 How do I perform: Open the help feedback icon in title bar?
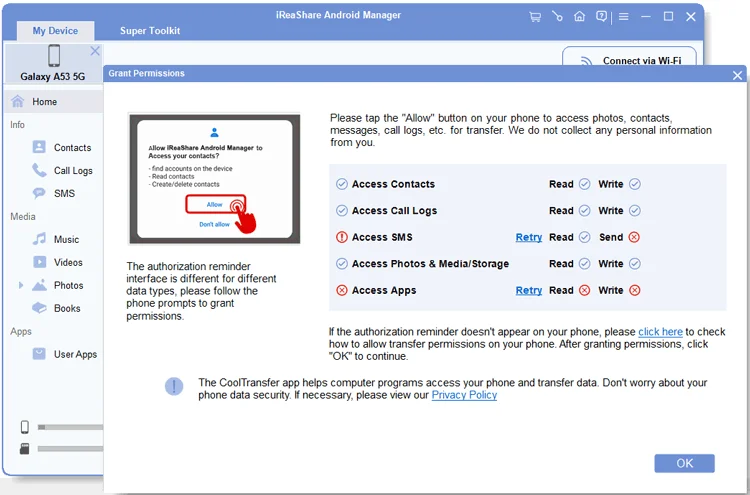(x=601, y=17)
